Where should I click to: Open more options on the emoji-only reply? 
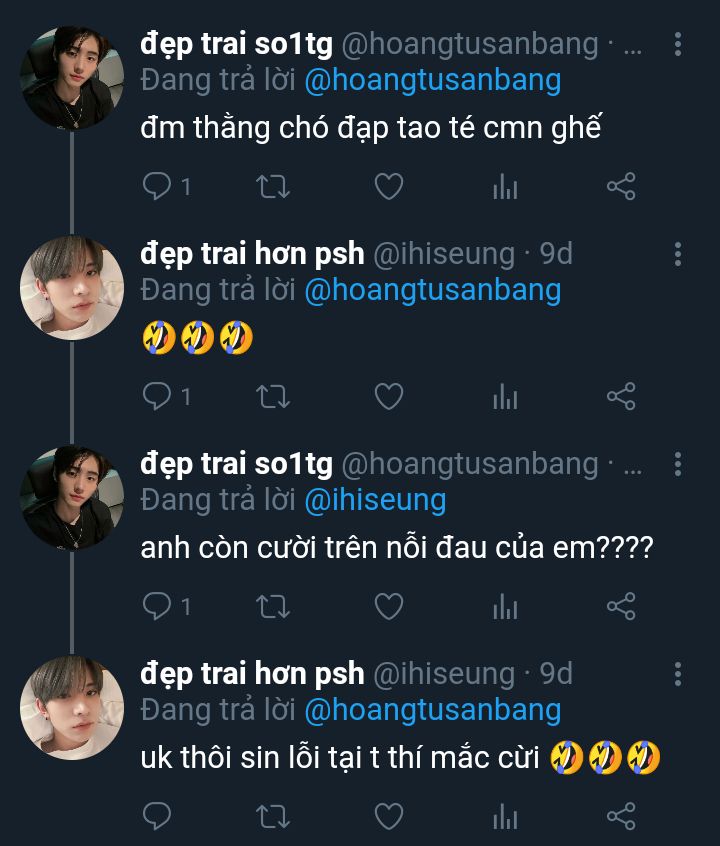point(679,254)
